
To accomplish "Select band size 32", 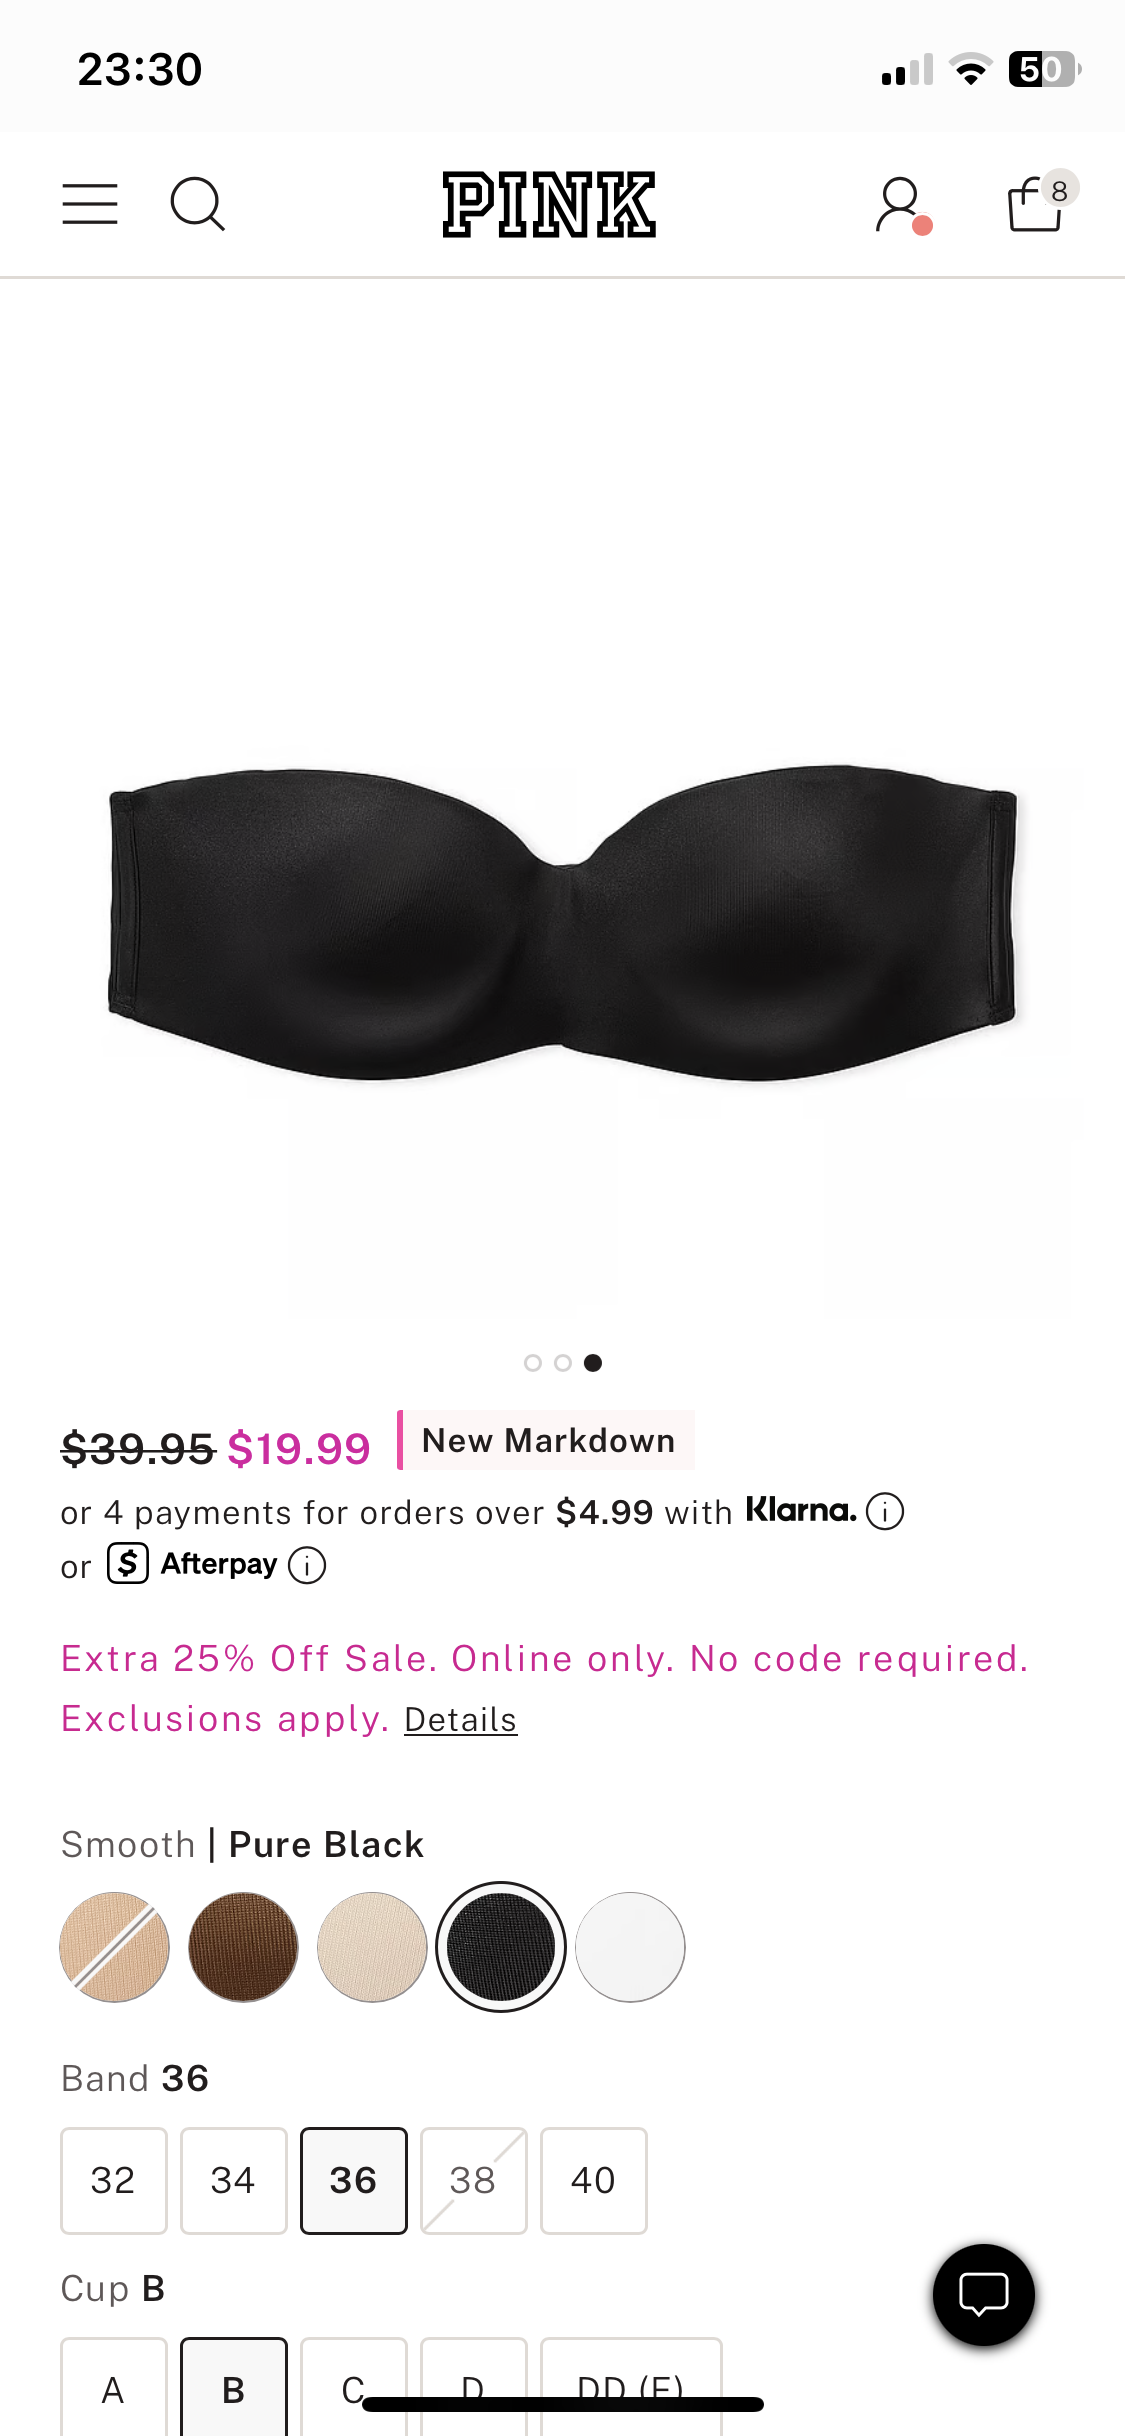I will 114,2180.
